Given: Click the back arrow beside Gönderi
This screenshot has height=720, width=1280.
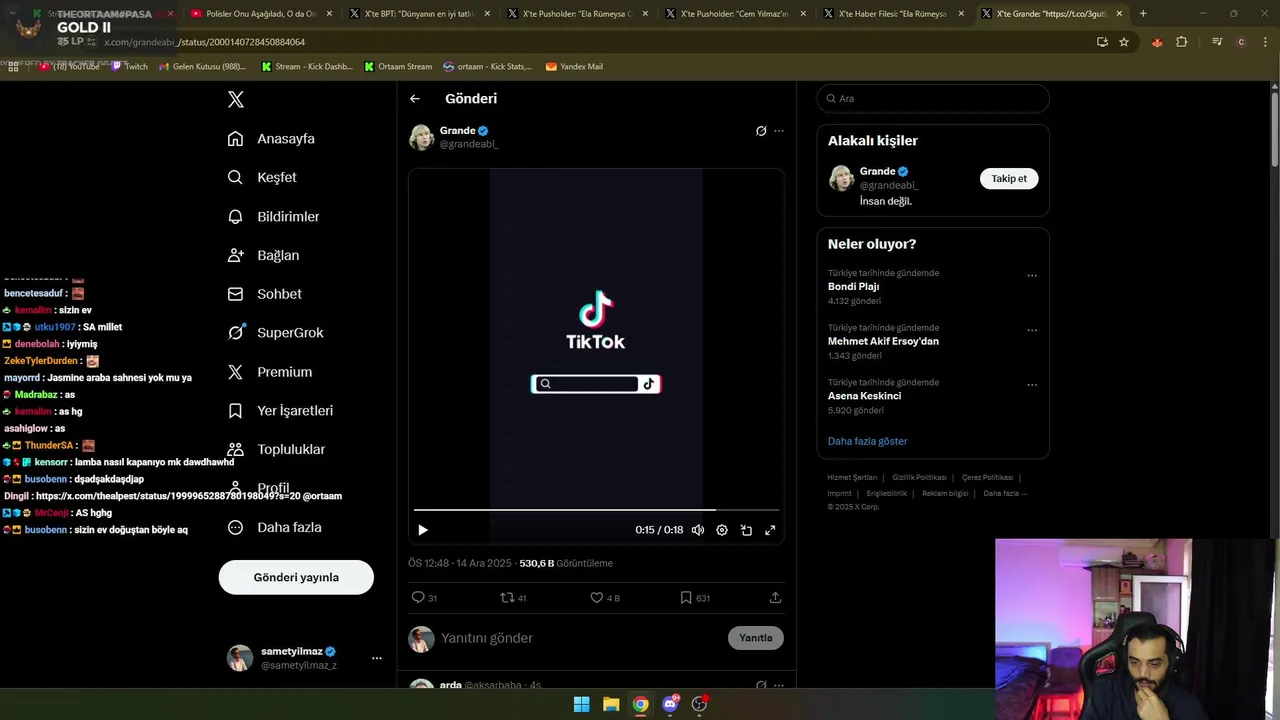Looking at the screenshot, I should pyautogui.click(x=415, y=99).
